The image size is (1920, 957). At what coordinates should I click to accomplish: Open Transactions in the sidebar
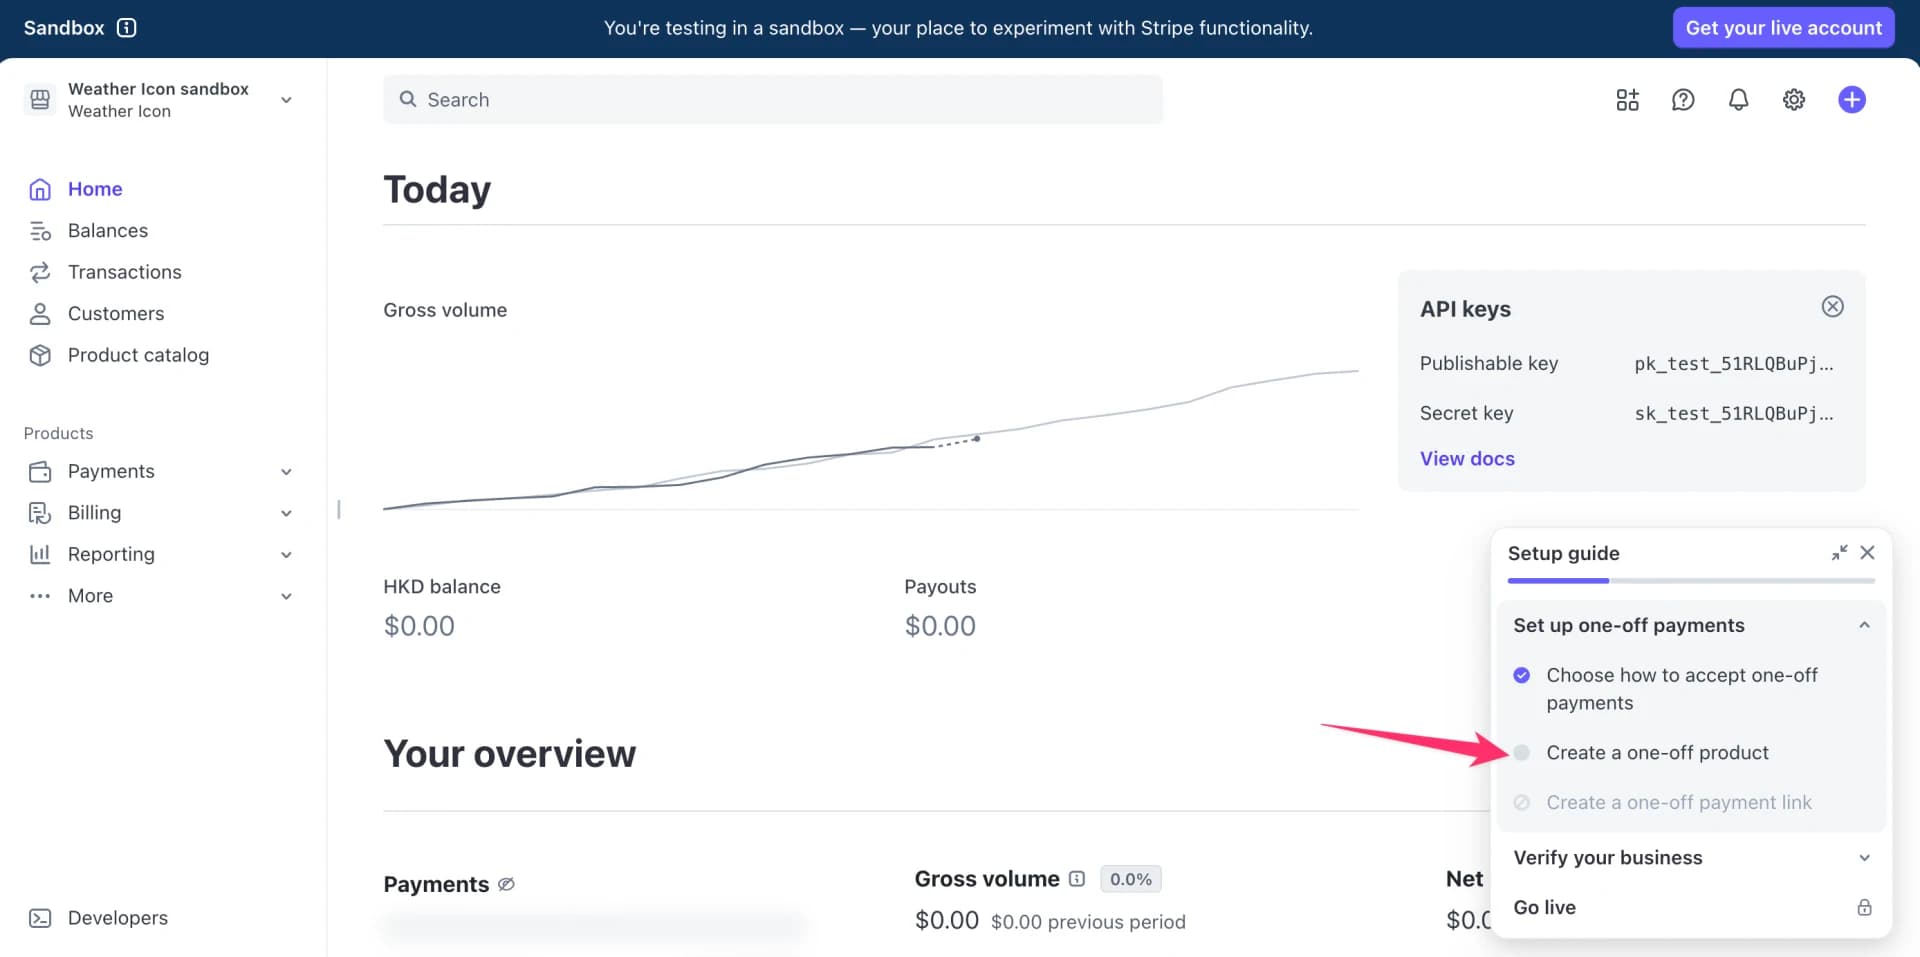click(x=125, y=272)
